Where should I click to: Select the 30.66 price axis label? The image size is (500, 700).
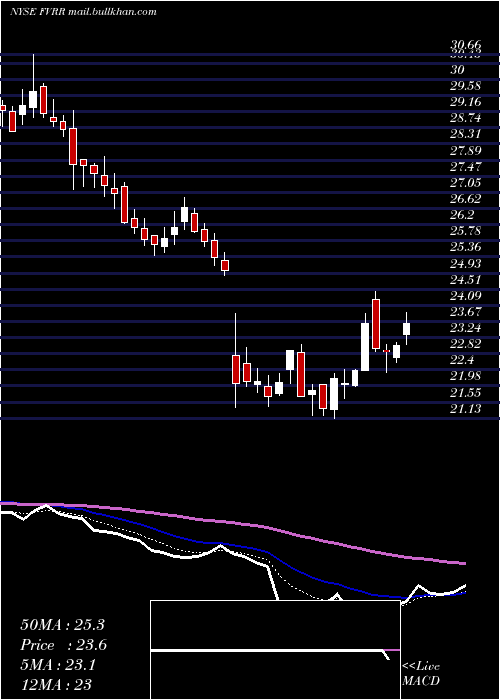click(466, 46)
